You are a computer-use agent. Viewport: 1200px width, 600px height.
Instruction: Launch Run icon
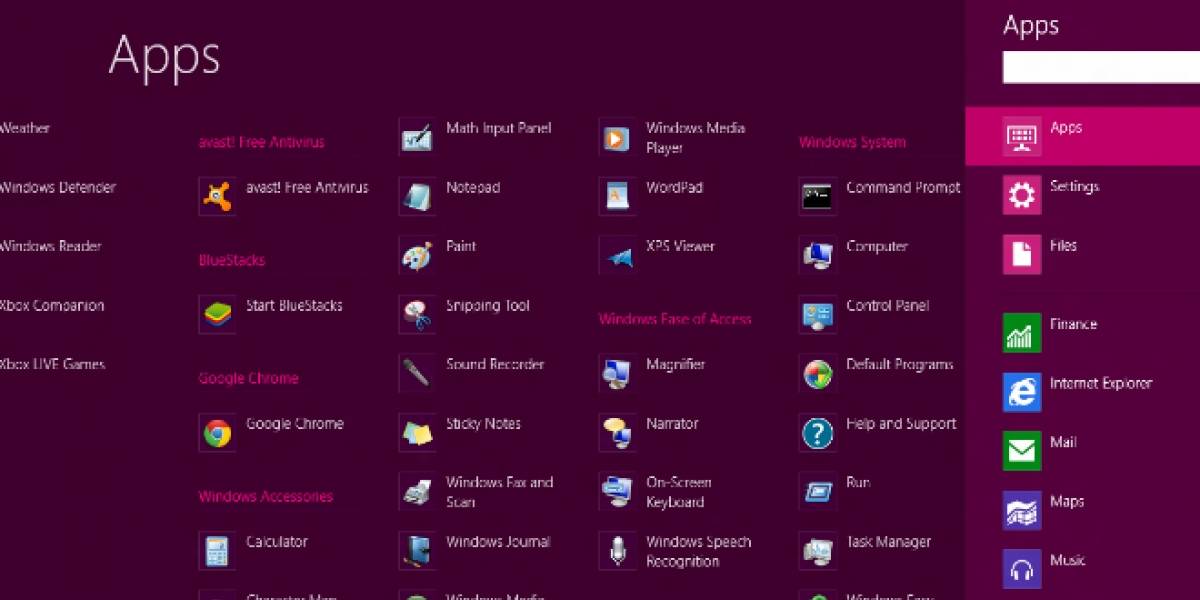tap(818, 491)
